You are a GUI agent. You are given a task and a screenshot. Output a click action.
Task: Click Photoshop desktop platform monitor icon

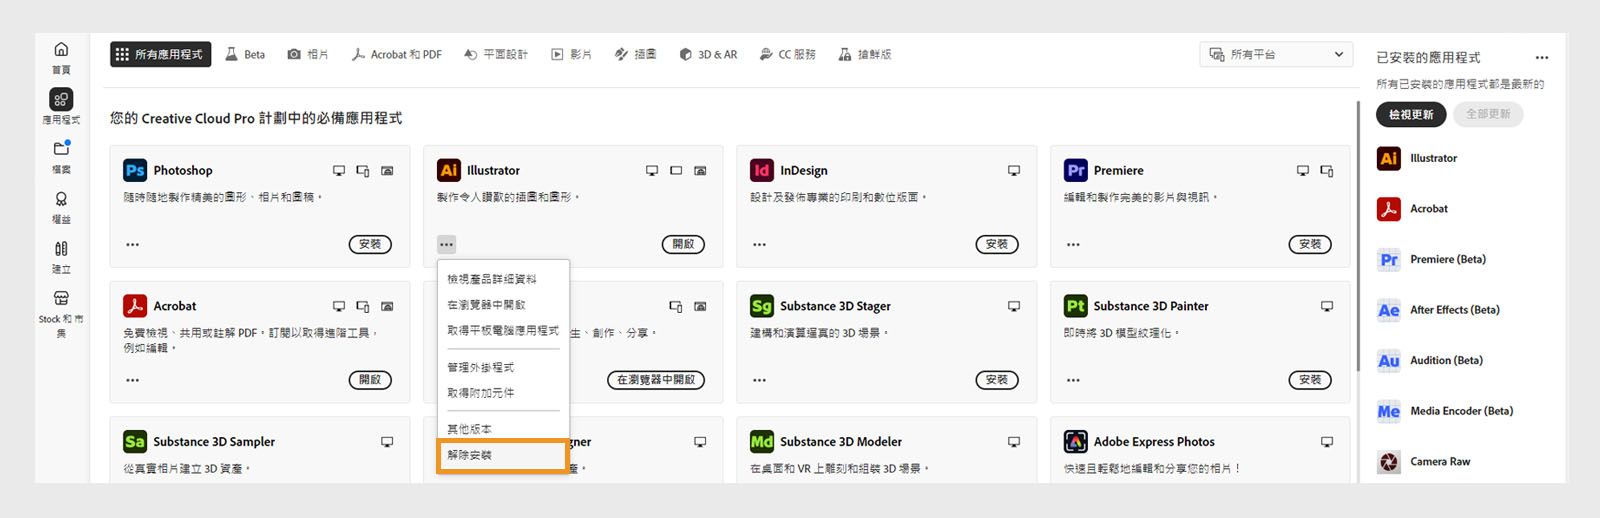click(x=339, y=171)
